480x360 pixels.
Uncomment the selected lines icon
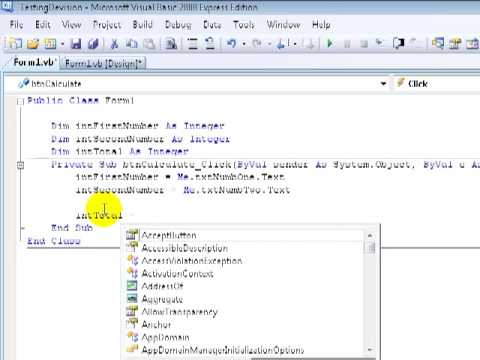coord(210,44)
